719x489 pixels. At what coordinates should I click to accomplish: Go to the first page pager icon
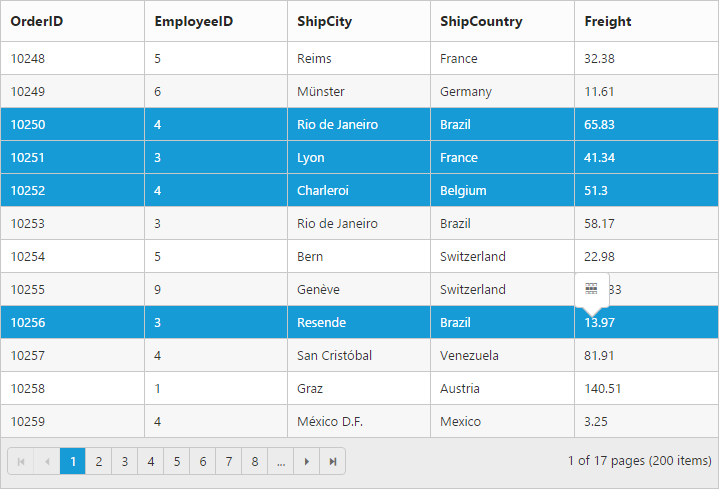point(20,461)
